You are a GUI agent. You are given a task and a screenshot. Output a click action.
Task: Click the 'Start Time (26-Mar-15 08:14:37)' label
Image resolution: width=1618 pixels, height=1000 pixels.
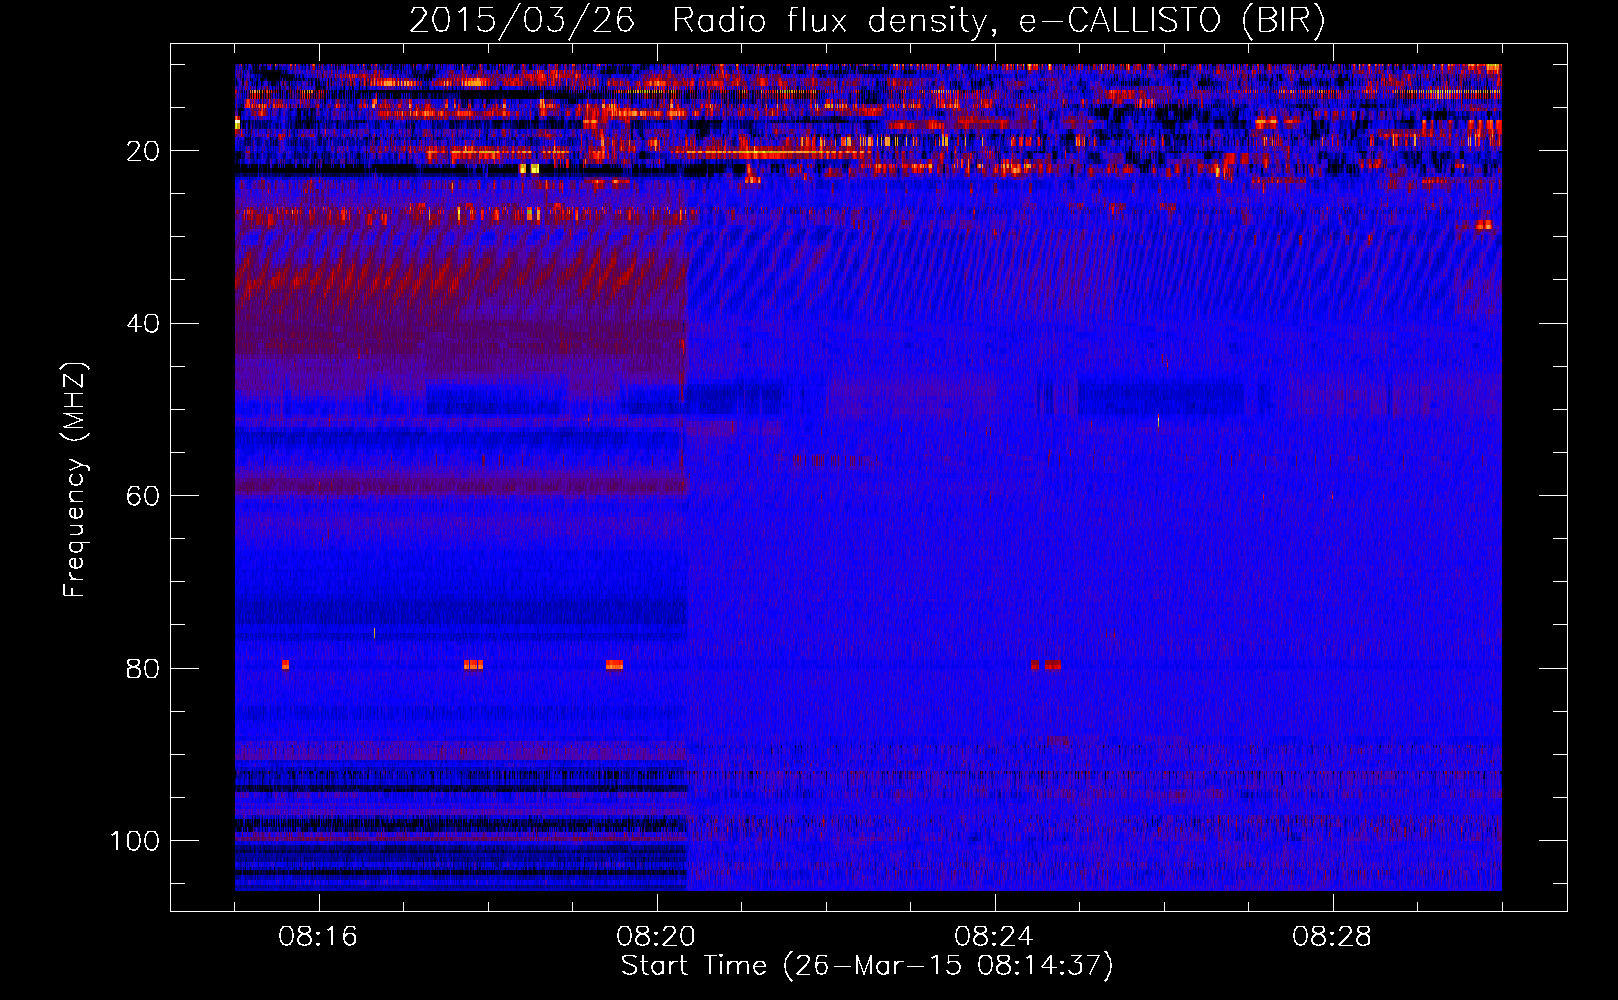point(867,966)
